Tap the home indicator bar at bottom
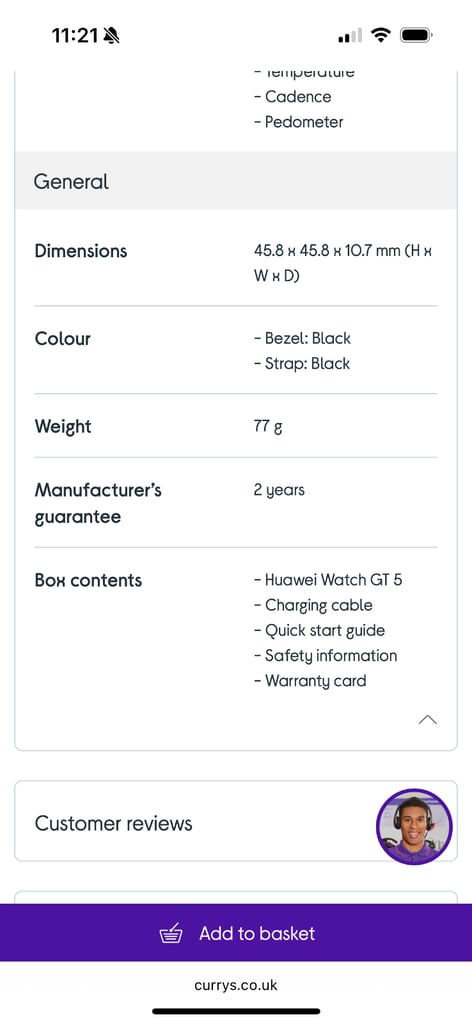Screen dimensions: 472x1024 pos(236,1011)
